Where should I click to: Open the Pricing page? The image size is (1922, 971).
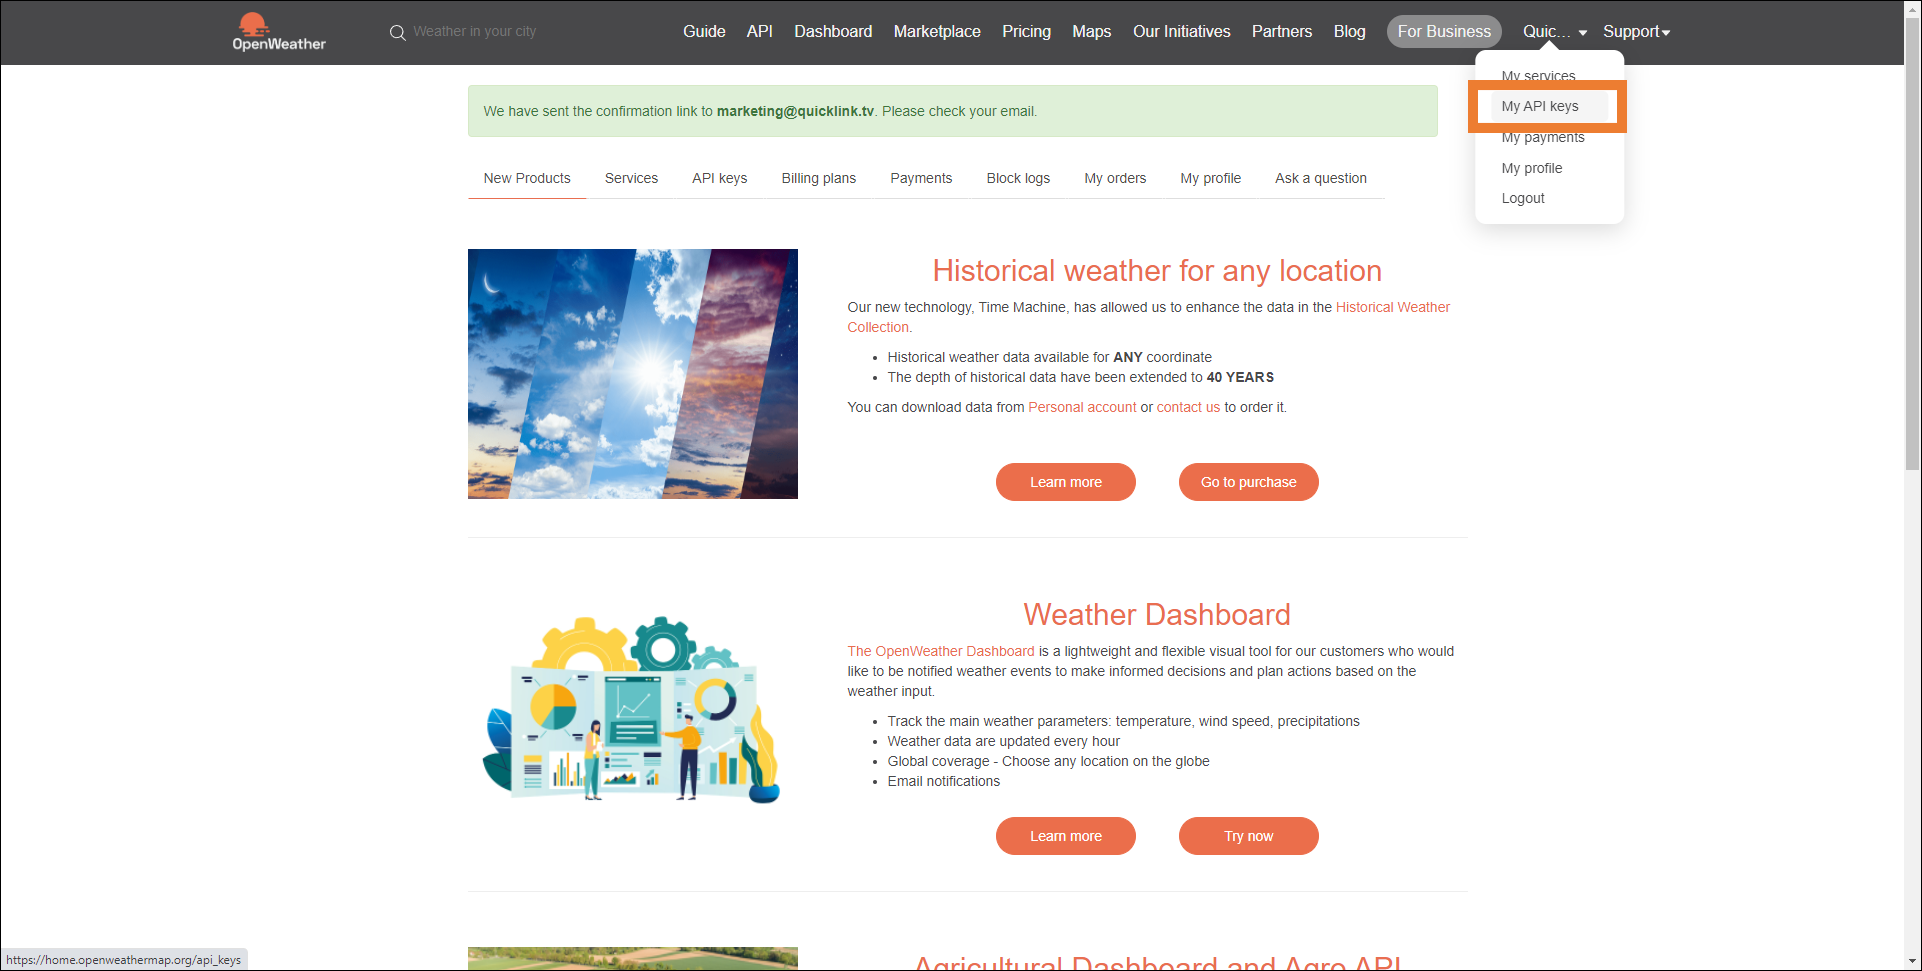[1027, 32]
